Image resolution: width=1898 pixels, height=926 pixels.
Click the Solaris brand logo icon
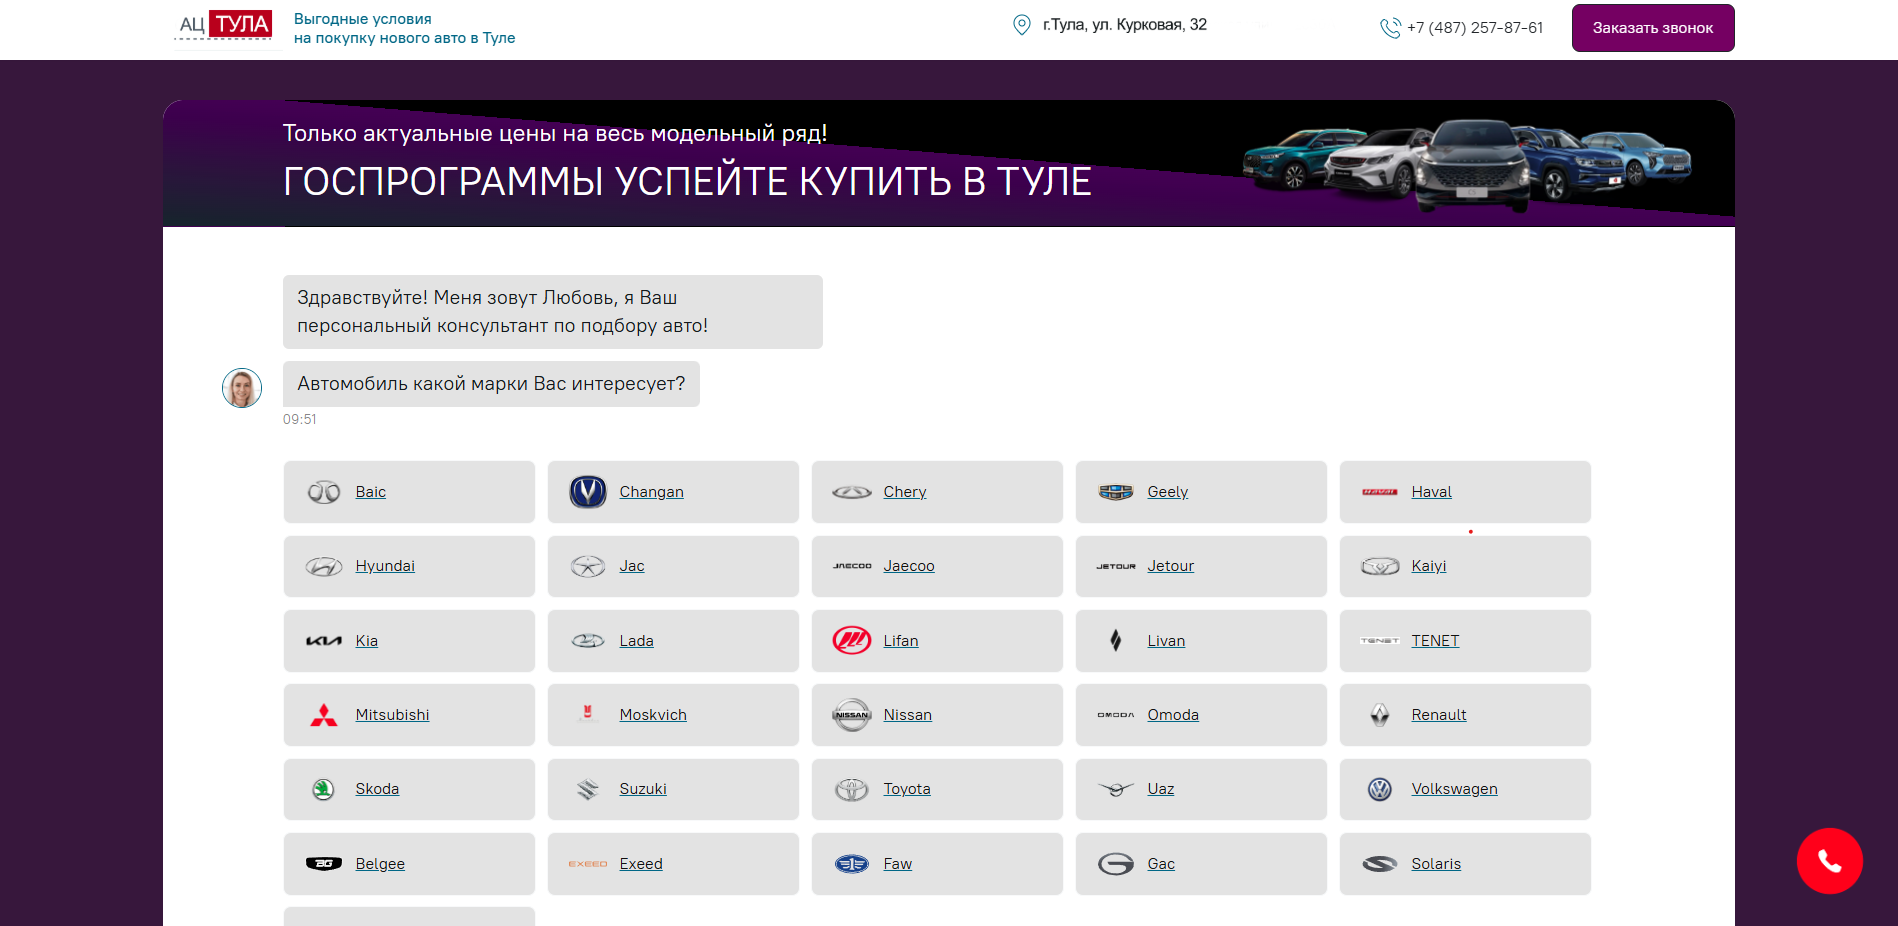tap(1380, 864)
